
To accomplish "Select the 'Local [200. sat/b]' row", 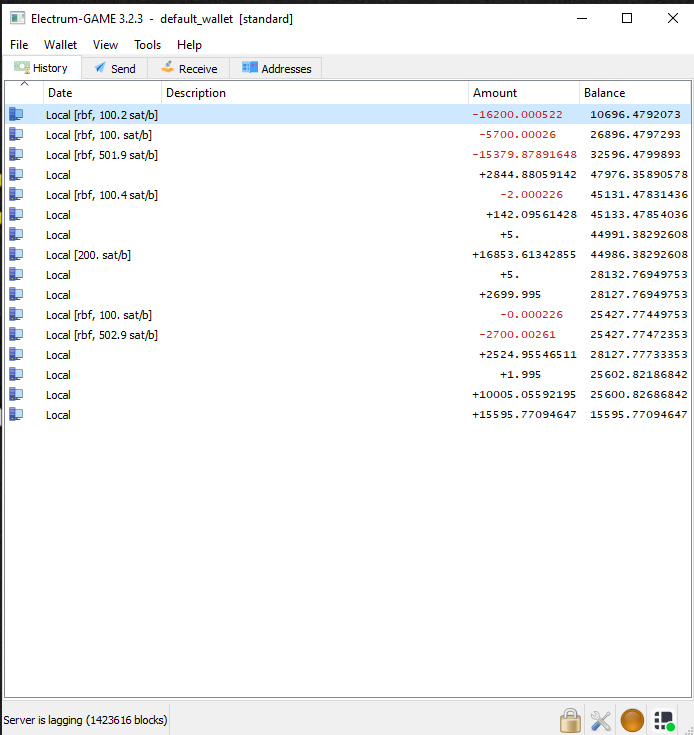I will pos(348,255).
